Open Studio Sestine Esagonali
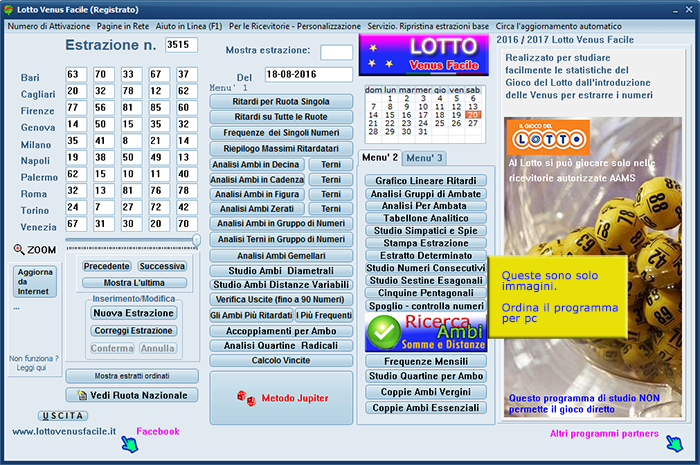The image size is (700, 465). (426, 280)
